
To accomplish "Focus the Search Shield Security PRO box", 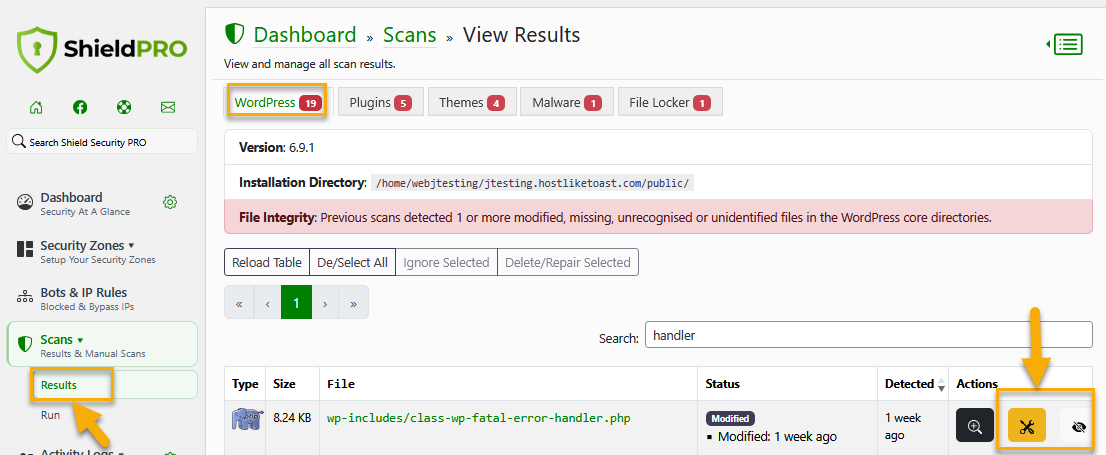I will (x=102, y=142).
